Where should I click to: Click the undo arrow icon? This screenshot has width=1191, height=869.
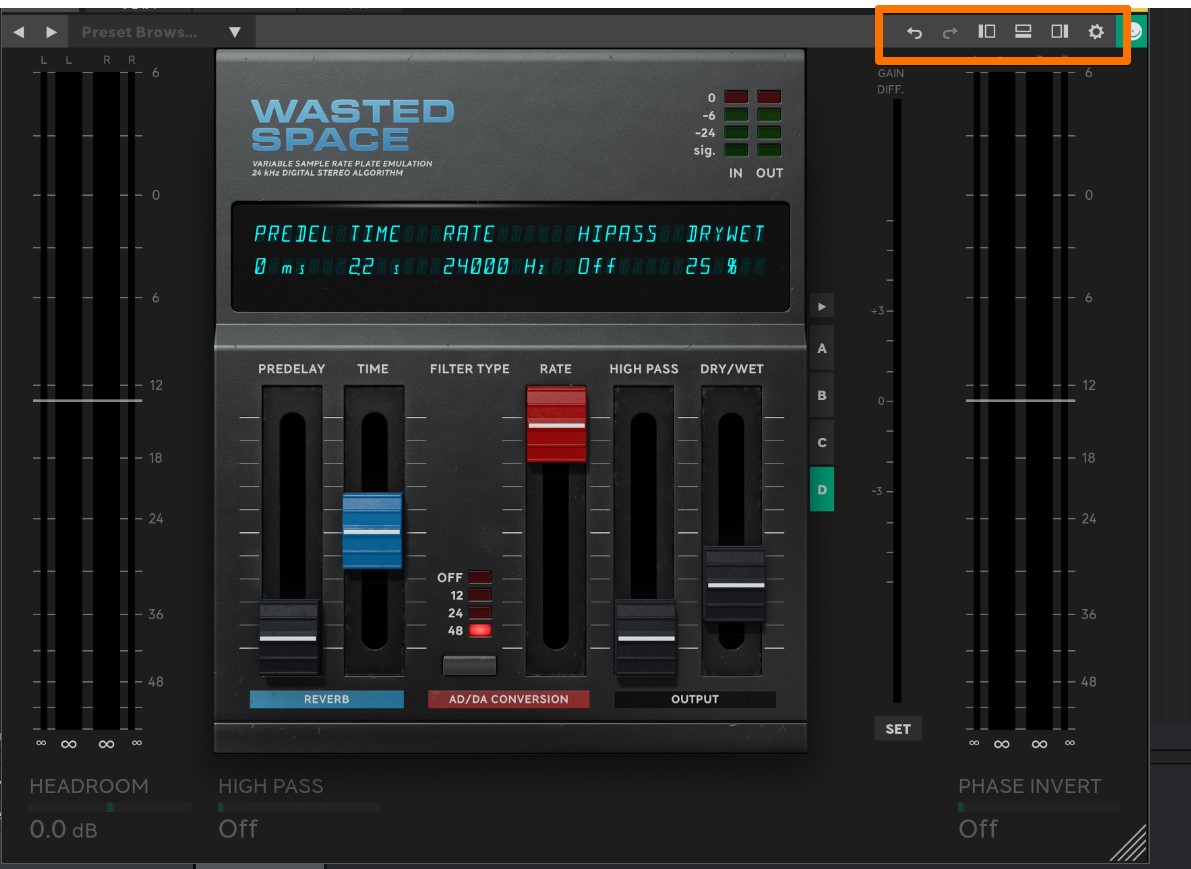pos(914,32)
